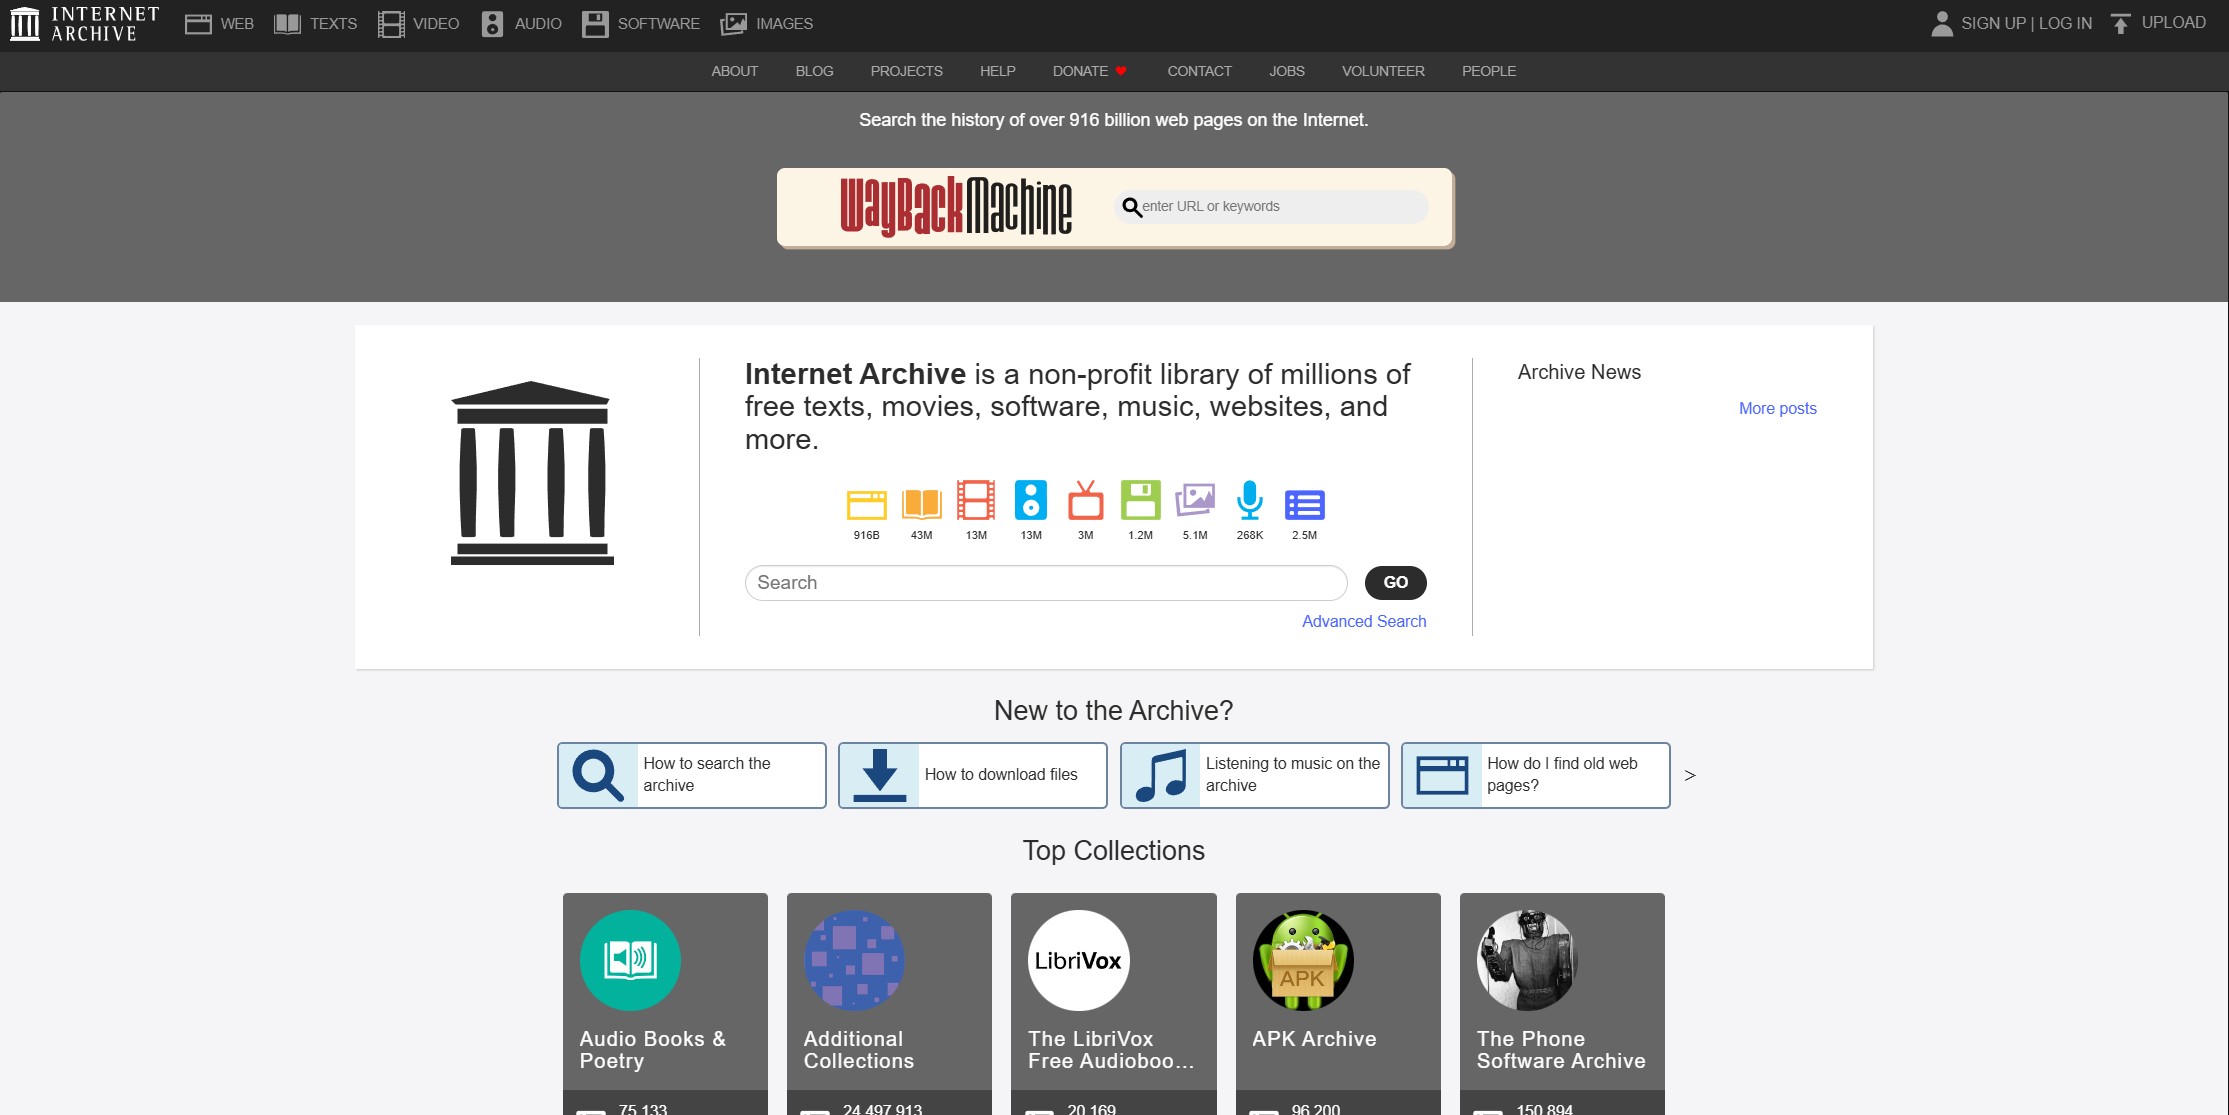Click the 'GO' search button

pyautogui.click(x=1395, y=582)
